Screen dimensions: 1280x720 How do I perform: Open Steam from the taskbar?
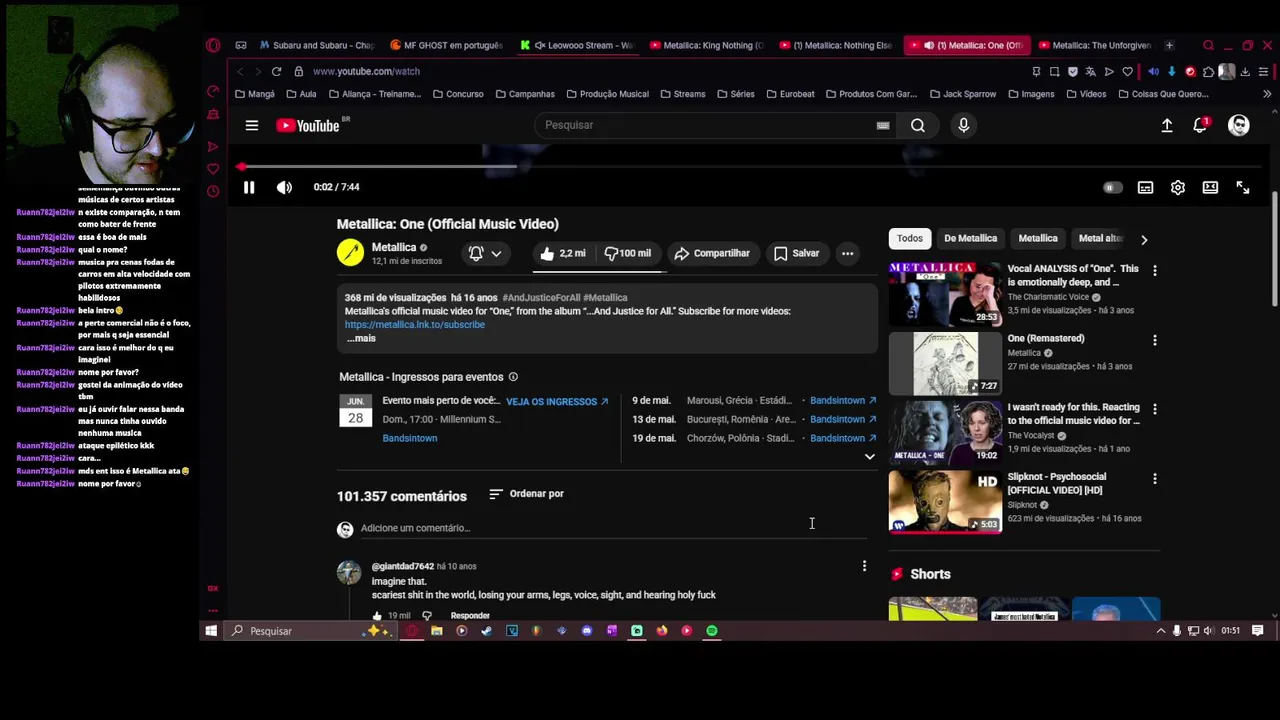click(486, 631)
